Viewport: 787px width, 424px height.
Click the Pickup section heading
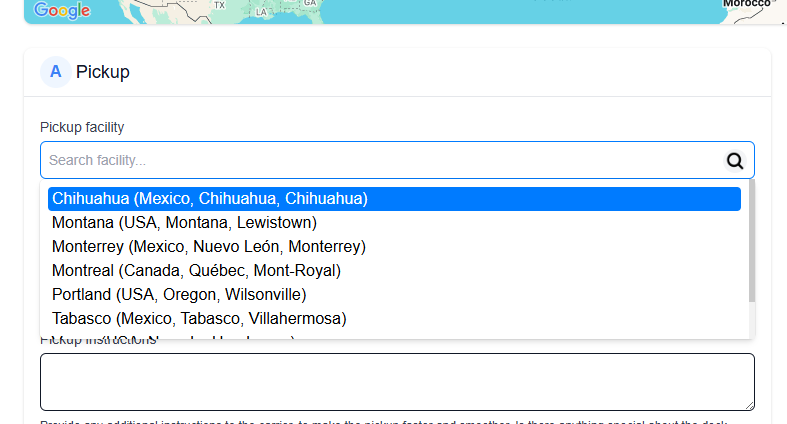(103, 72)
